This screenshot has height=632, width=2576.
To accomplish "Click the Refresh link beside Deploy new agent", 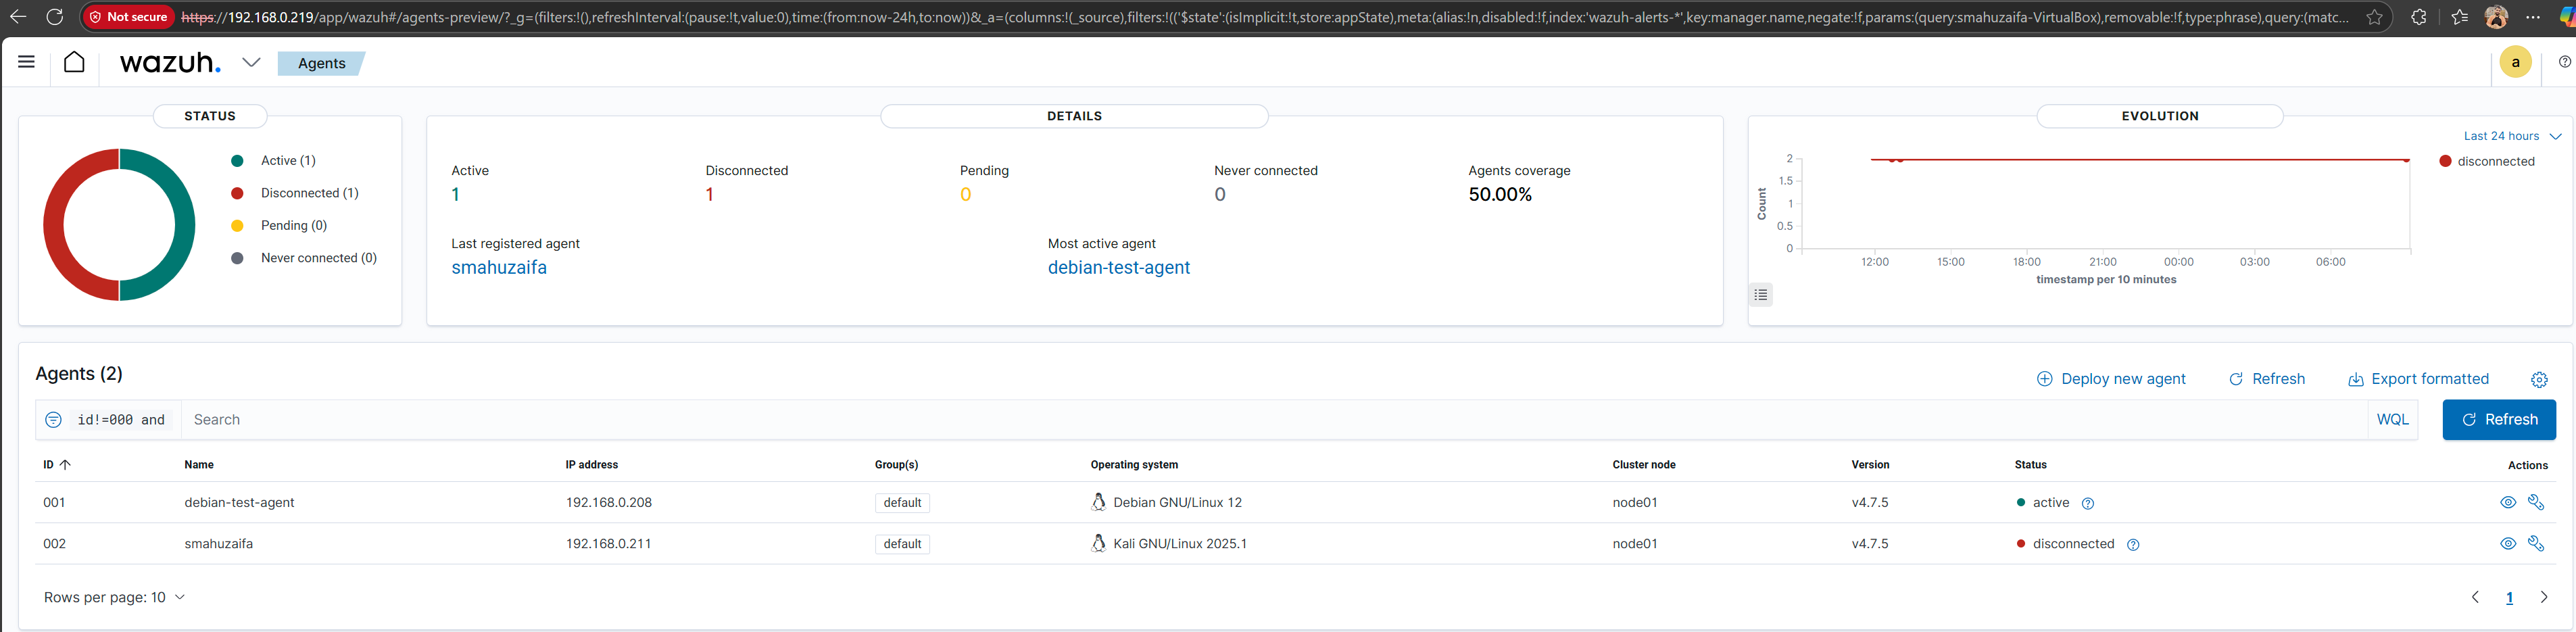I will coord(2267,379).
